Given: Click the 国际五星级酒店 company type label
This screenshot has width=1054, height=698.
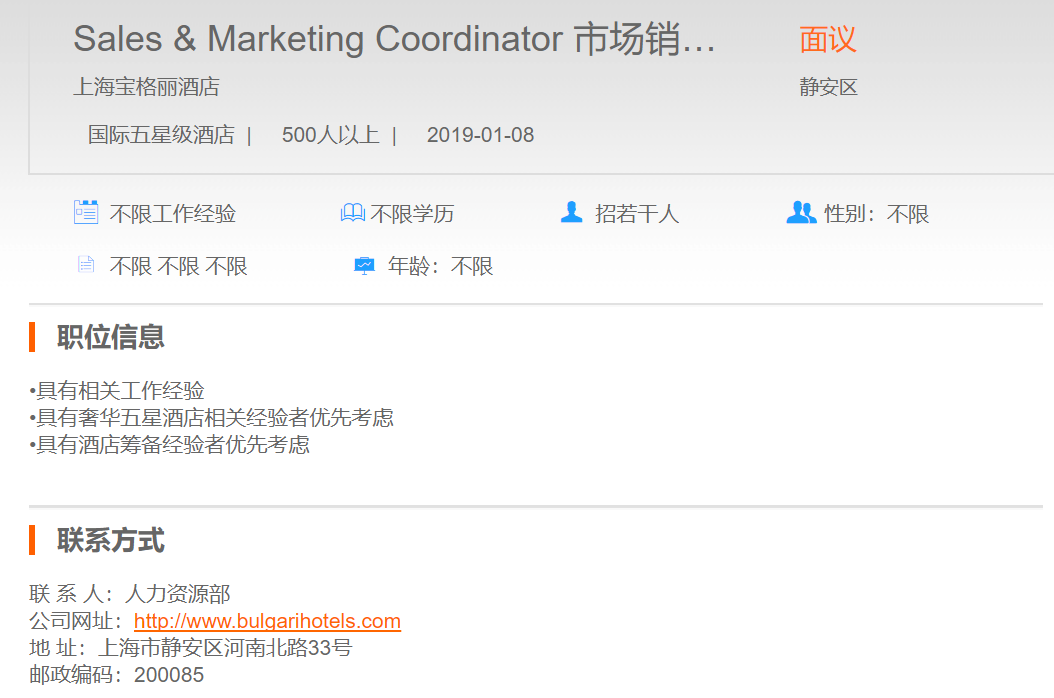Looking at the screenshot, I should click(x=161, y=135).
